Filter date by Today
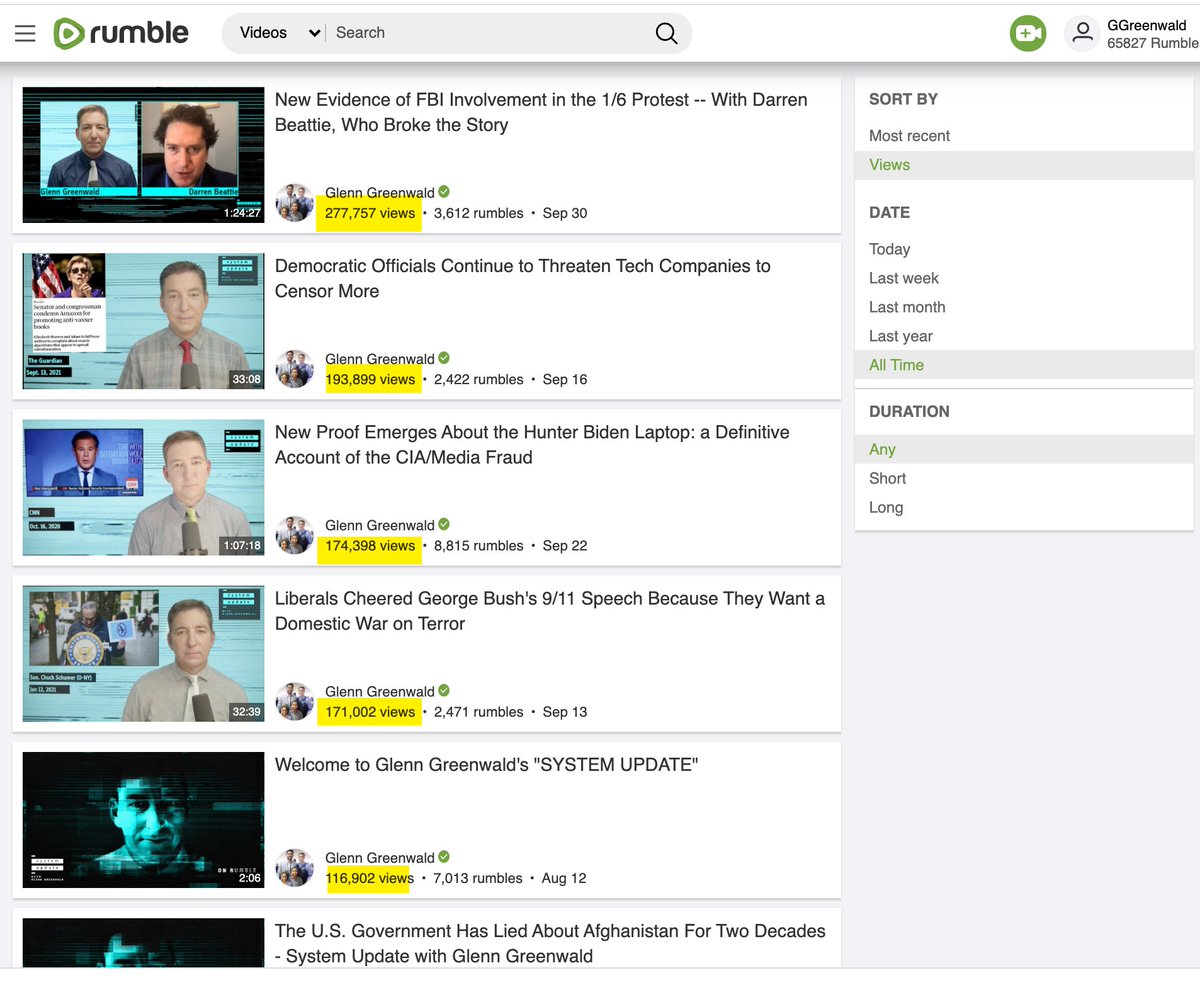1200x985 pixels. pos(889,249)
